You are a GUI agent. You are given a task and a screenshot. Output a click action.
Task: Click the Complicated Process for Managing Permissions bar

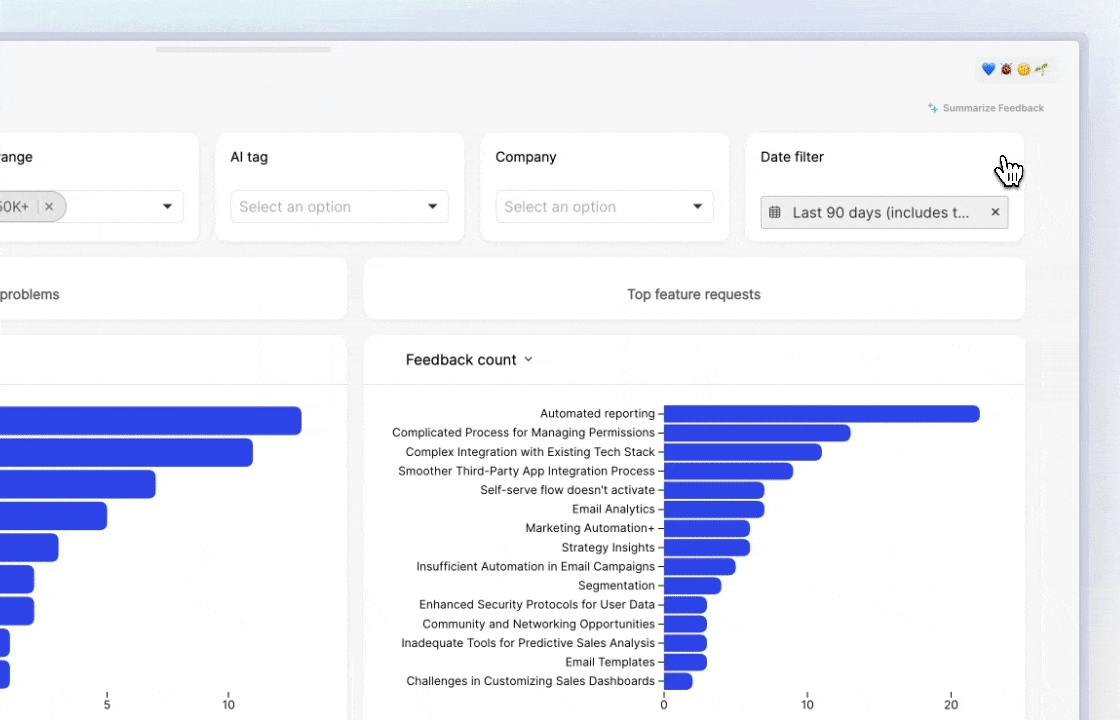(757, 433)
